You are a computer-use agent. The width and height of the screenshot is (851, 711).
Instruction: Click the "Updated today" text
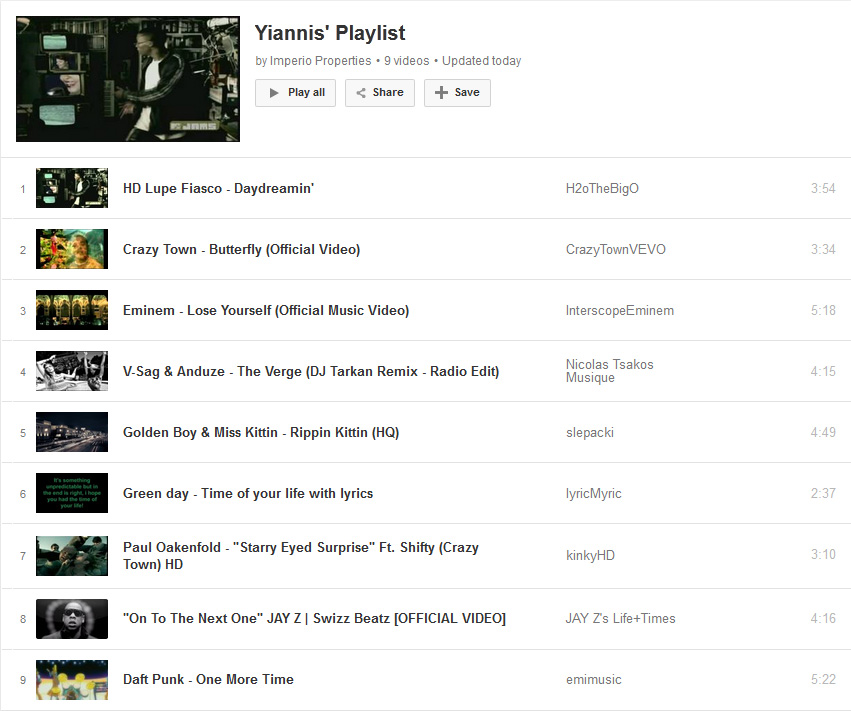tap(481, 61)
